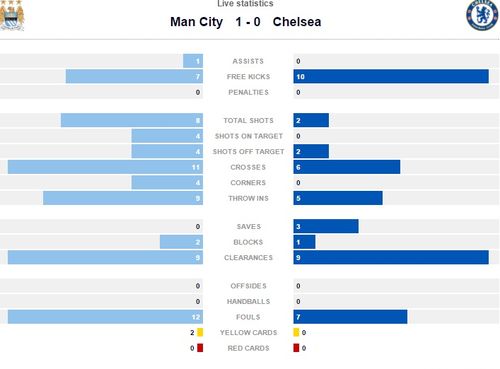Image resolution: width=500 pixels, height=369 pixels.
Task: Click the Chelsea club crest
Action: coord(482,15)
